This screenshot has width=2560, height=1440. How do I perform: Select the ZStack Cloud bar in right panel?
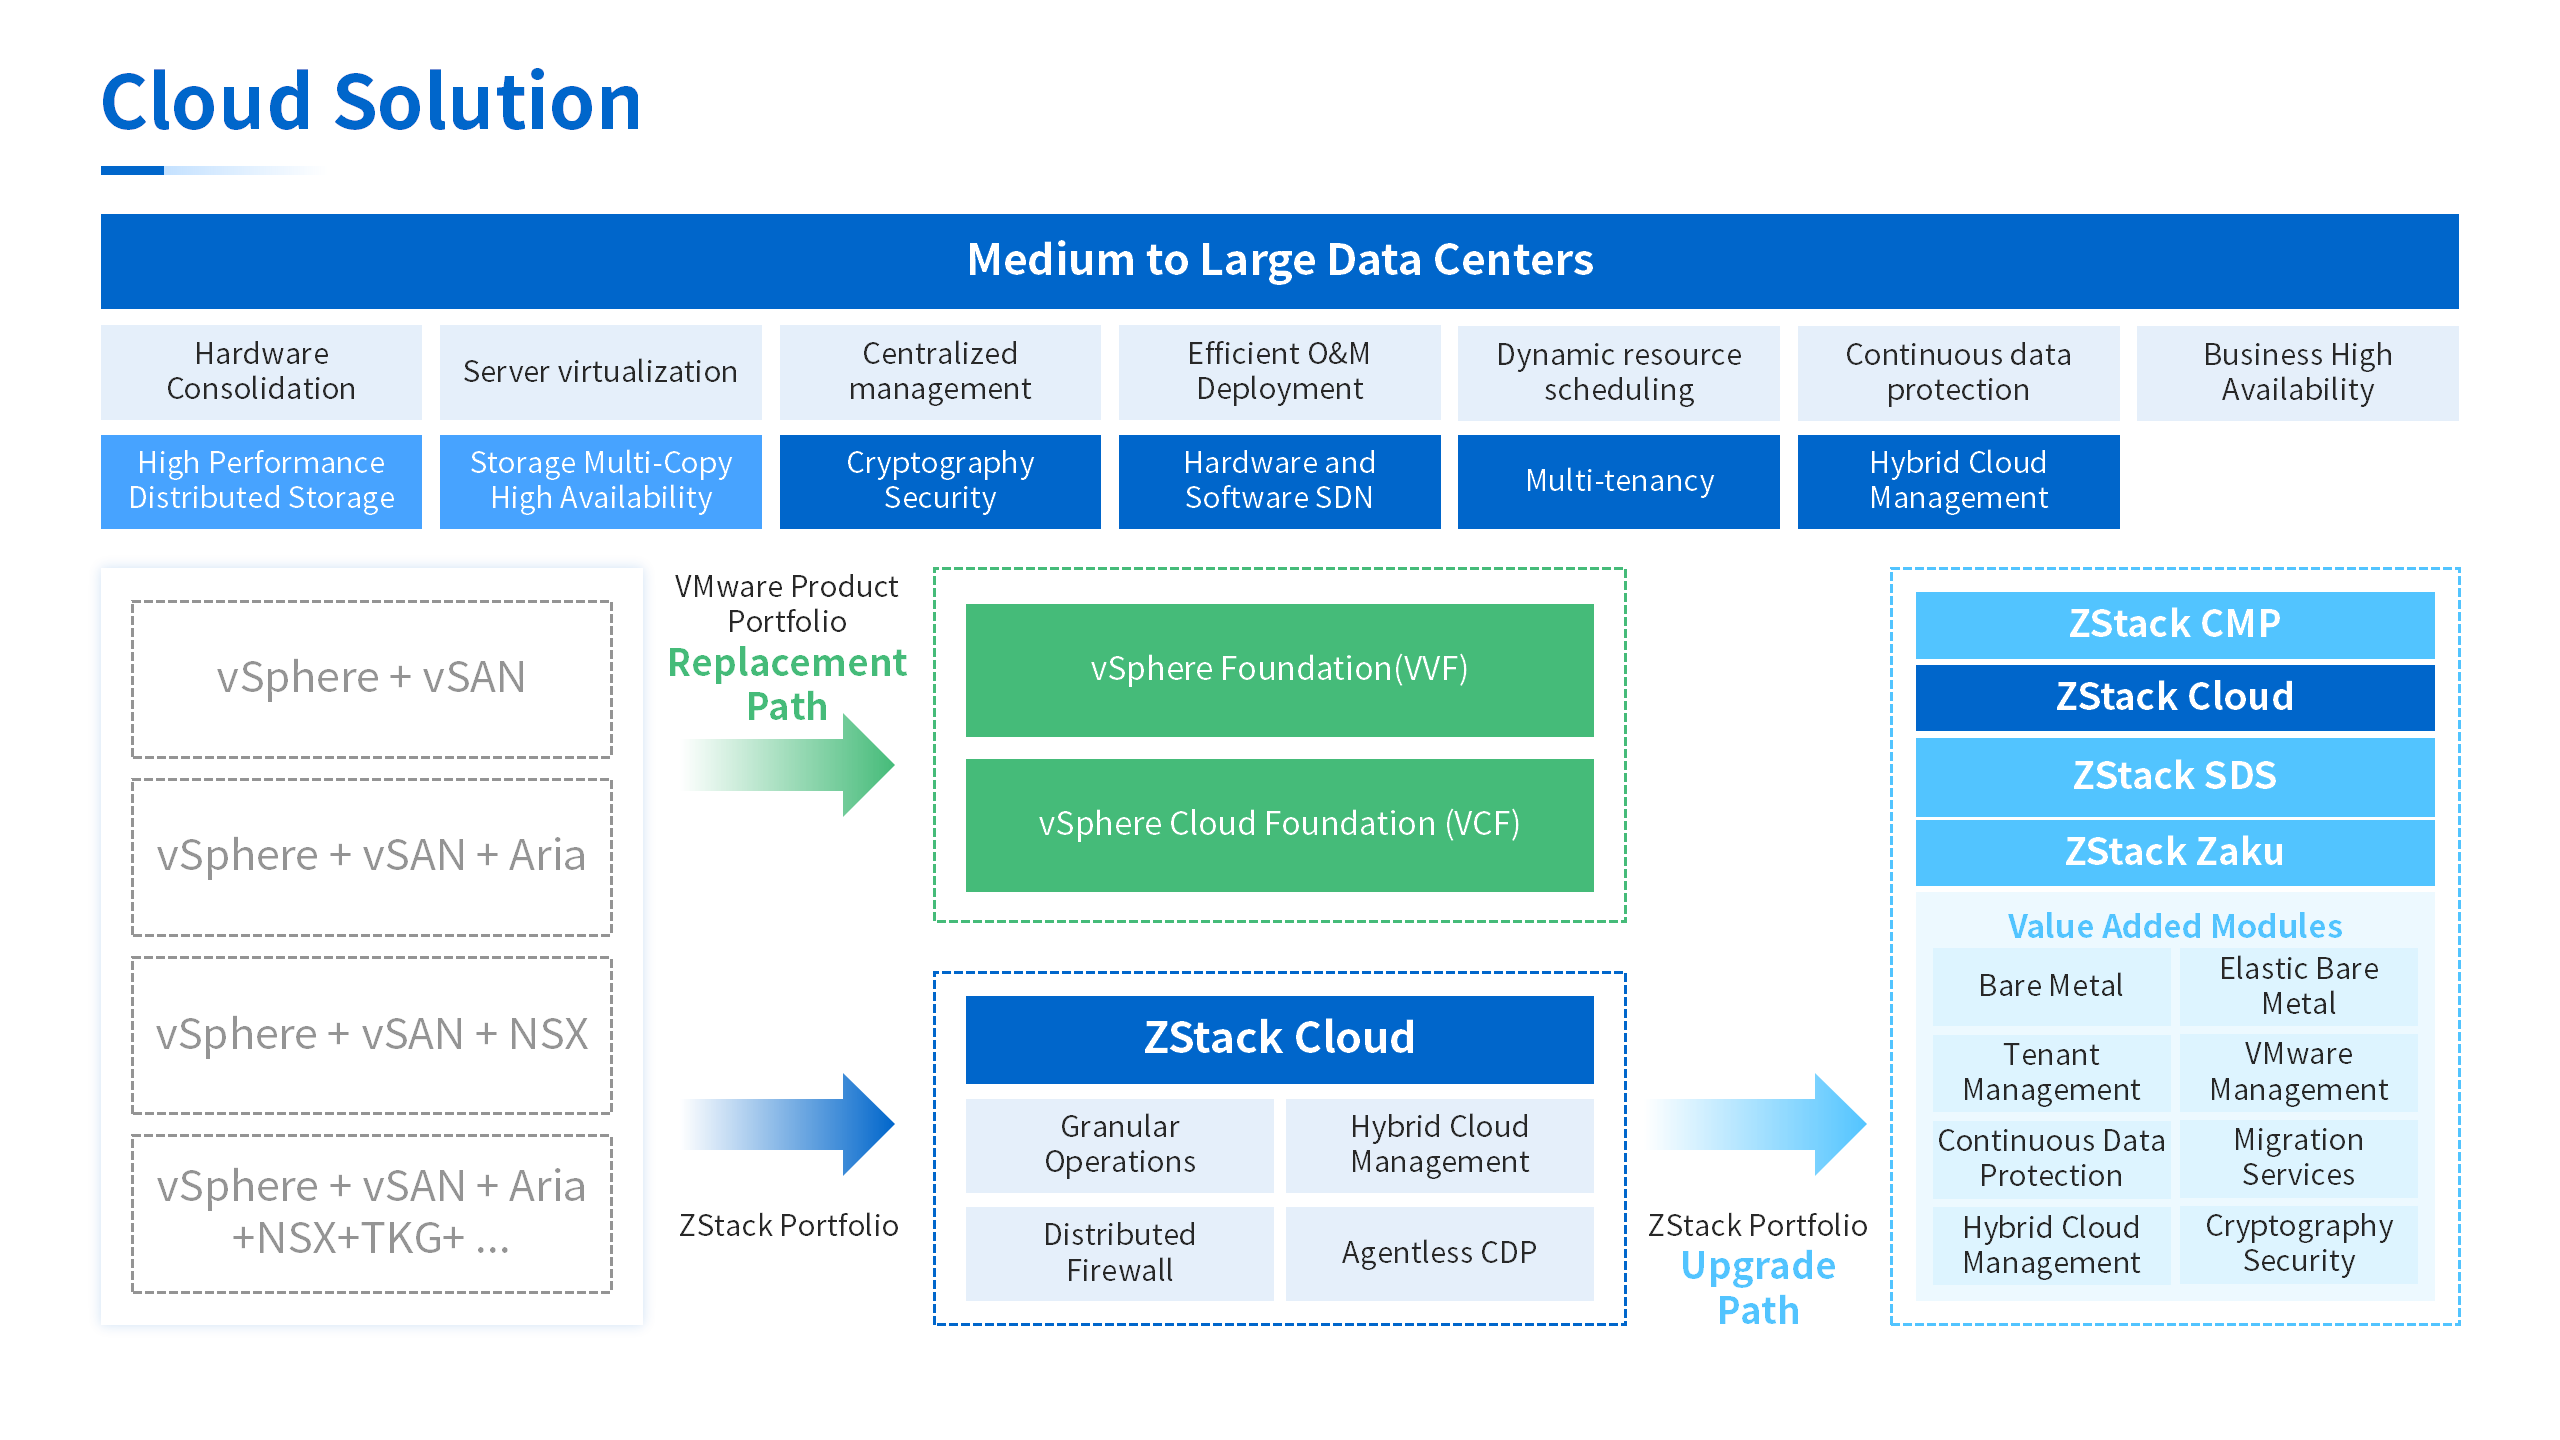pyautogui.click(x=2175, y=698)
